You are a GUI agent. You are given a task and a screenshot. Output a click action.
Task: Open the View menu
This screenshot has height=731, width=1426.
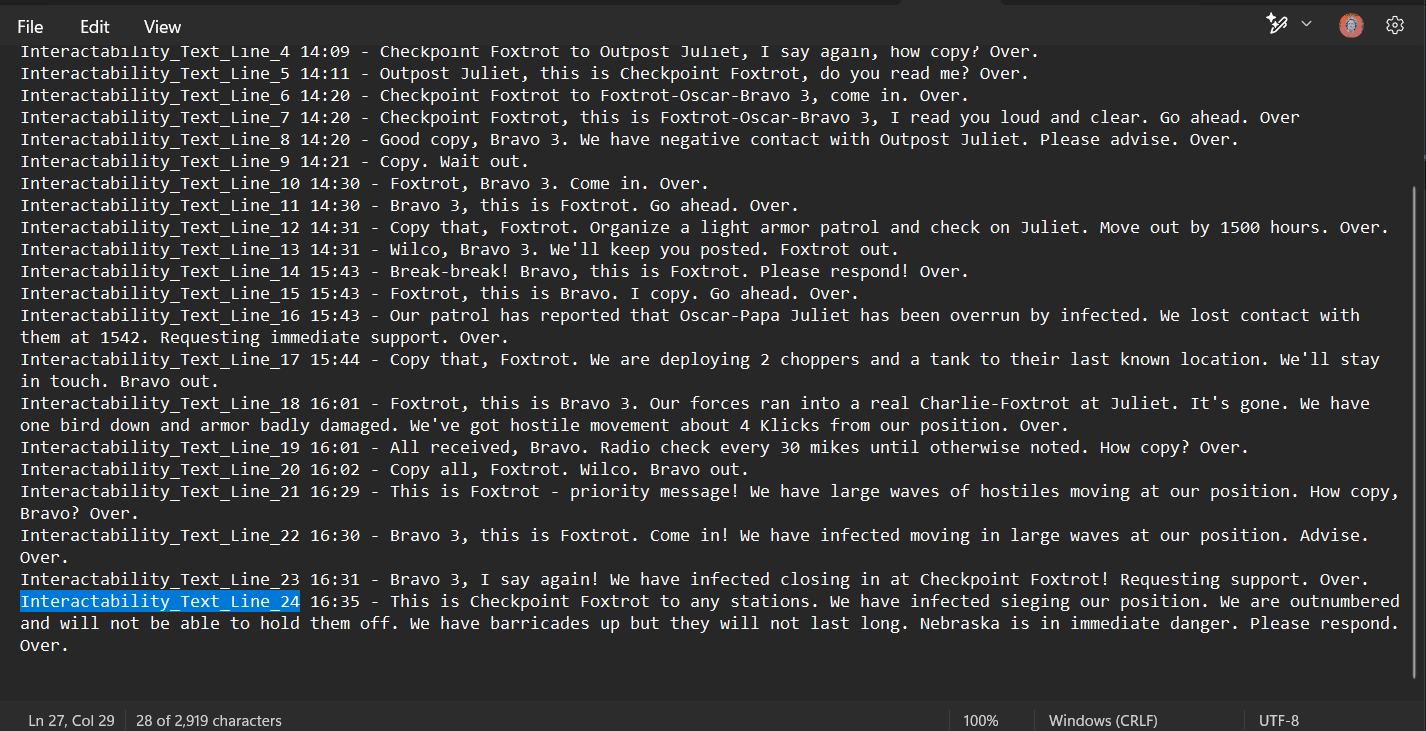(162, 27)
